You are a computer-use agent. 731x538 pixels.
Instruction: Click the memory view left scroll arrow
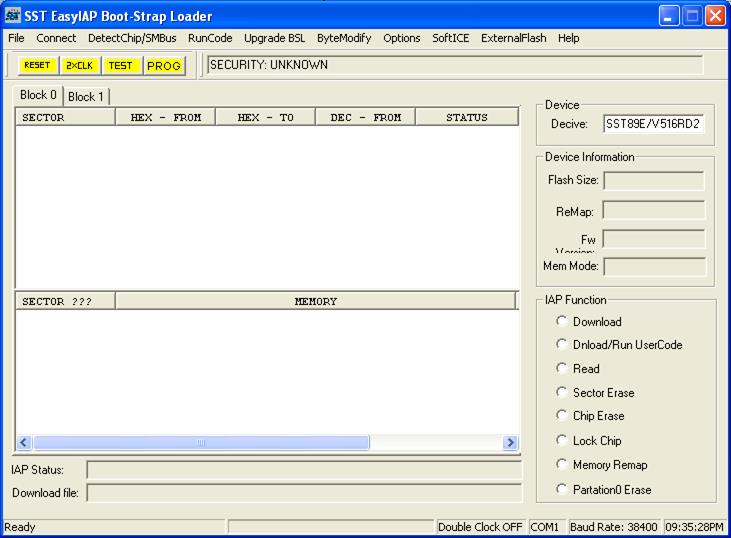coord(24,442)
